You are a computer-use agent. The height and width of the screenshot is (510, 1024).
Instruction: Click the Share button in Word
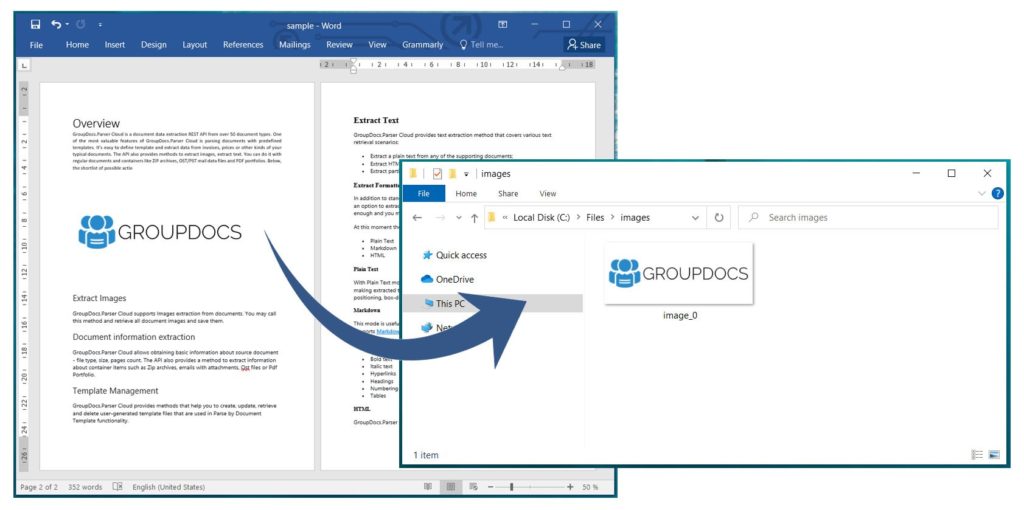(584, 45)
